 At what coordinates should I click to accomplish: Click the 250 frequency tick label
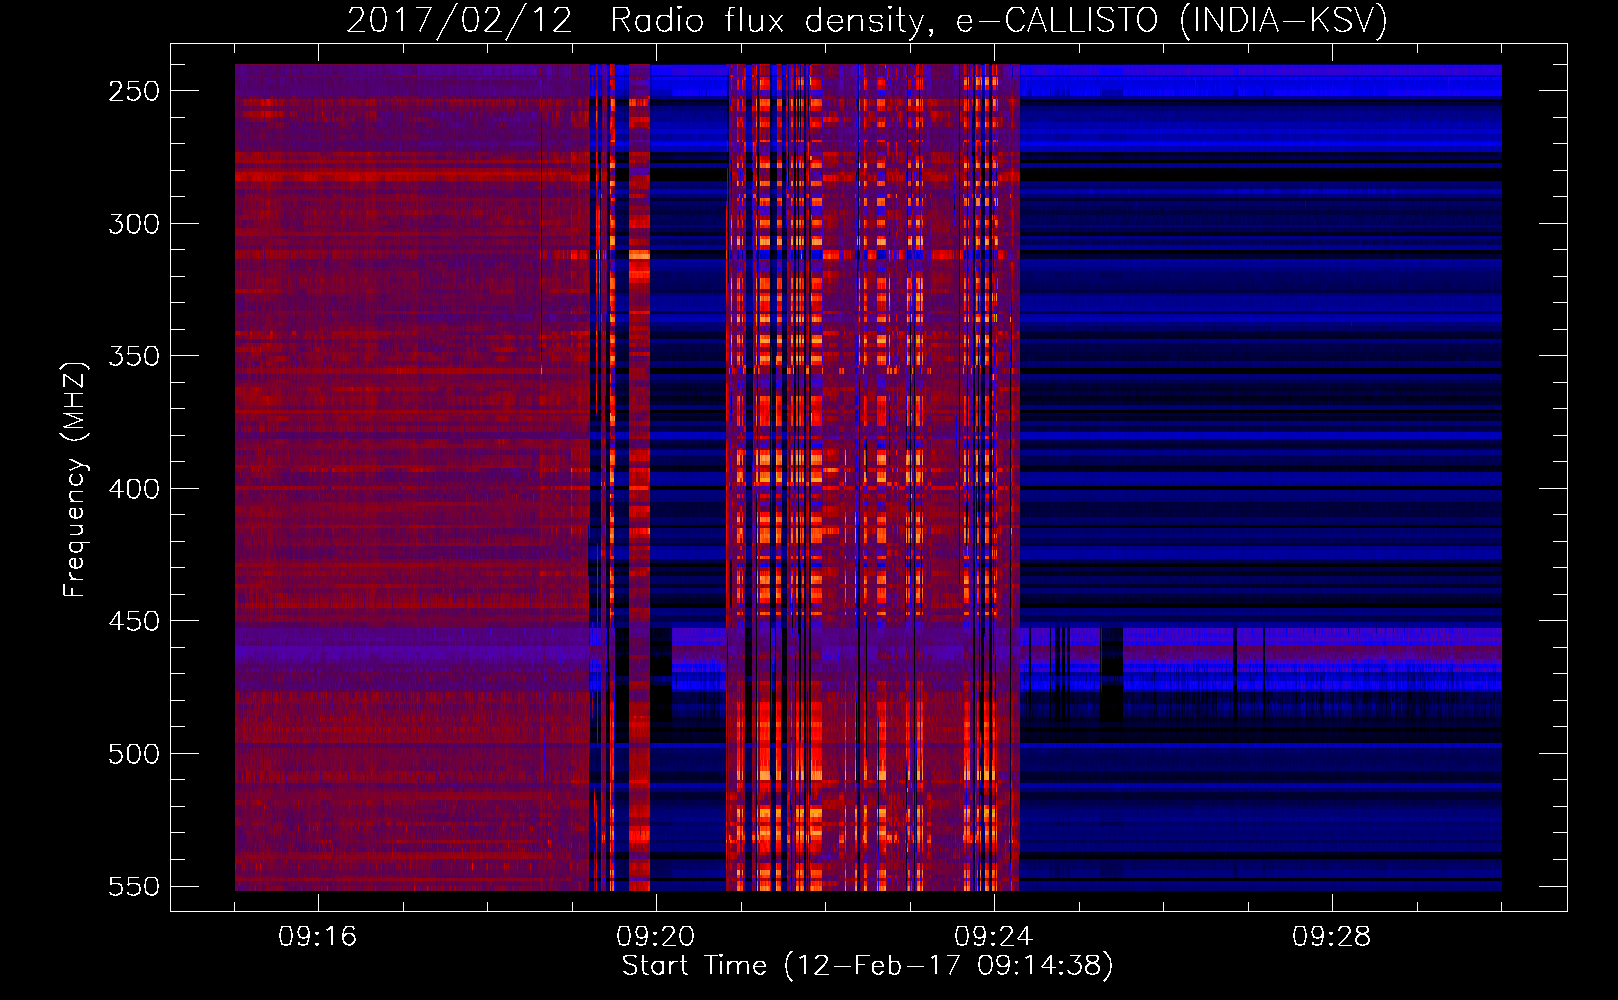(134, 91)
